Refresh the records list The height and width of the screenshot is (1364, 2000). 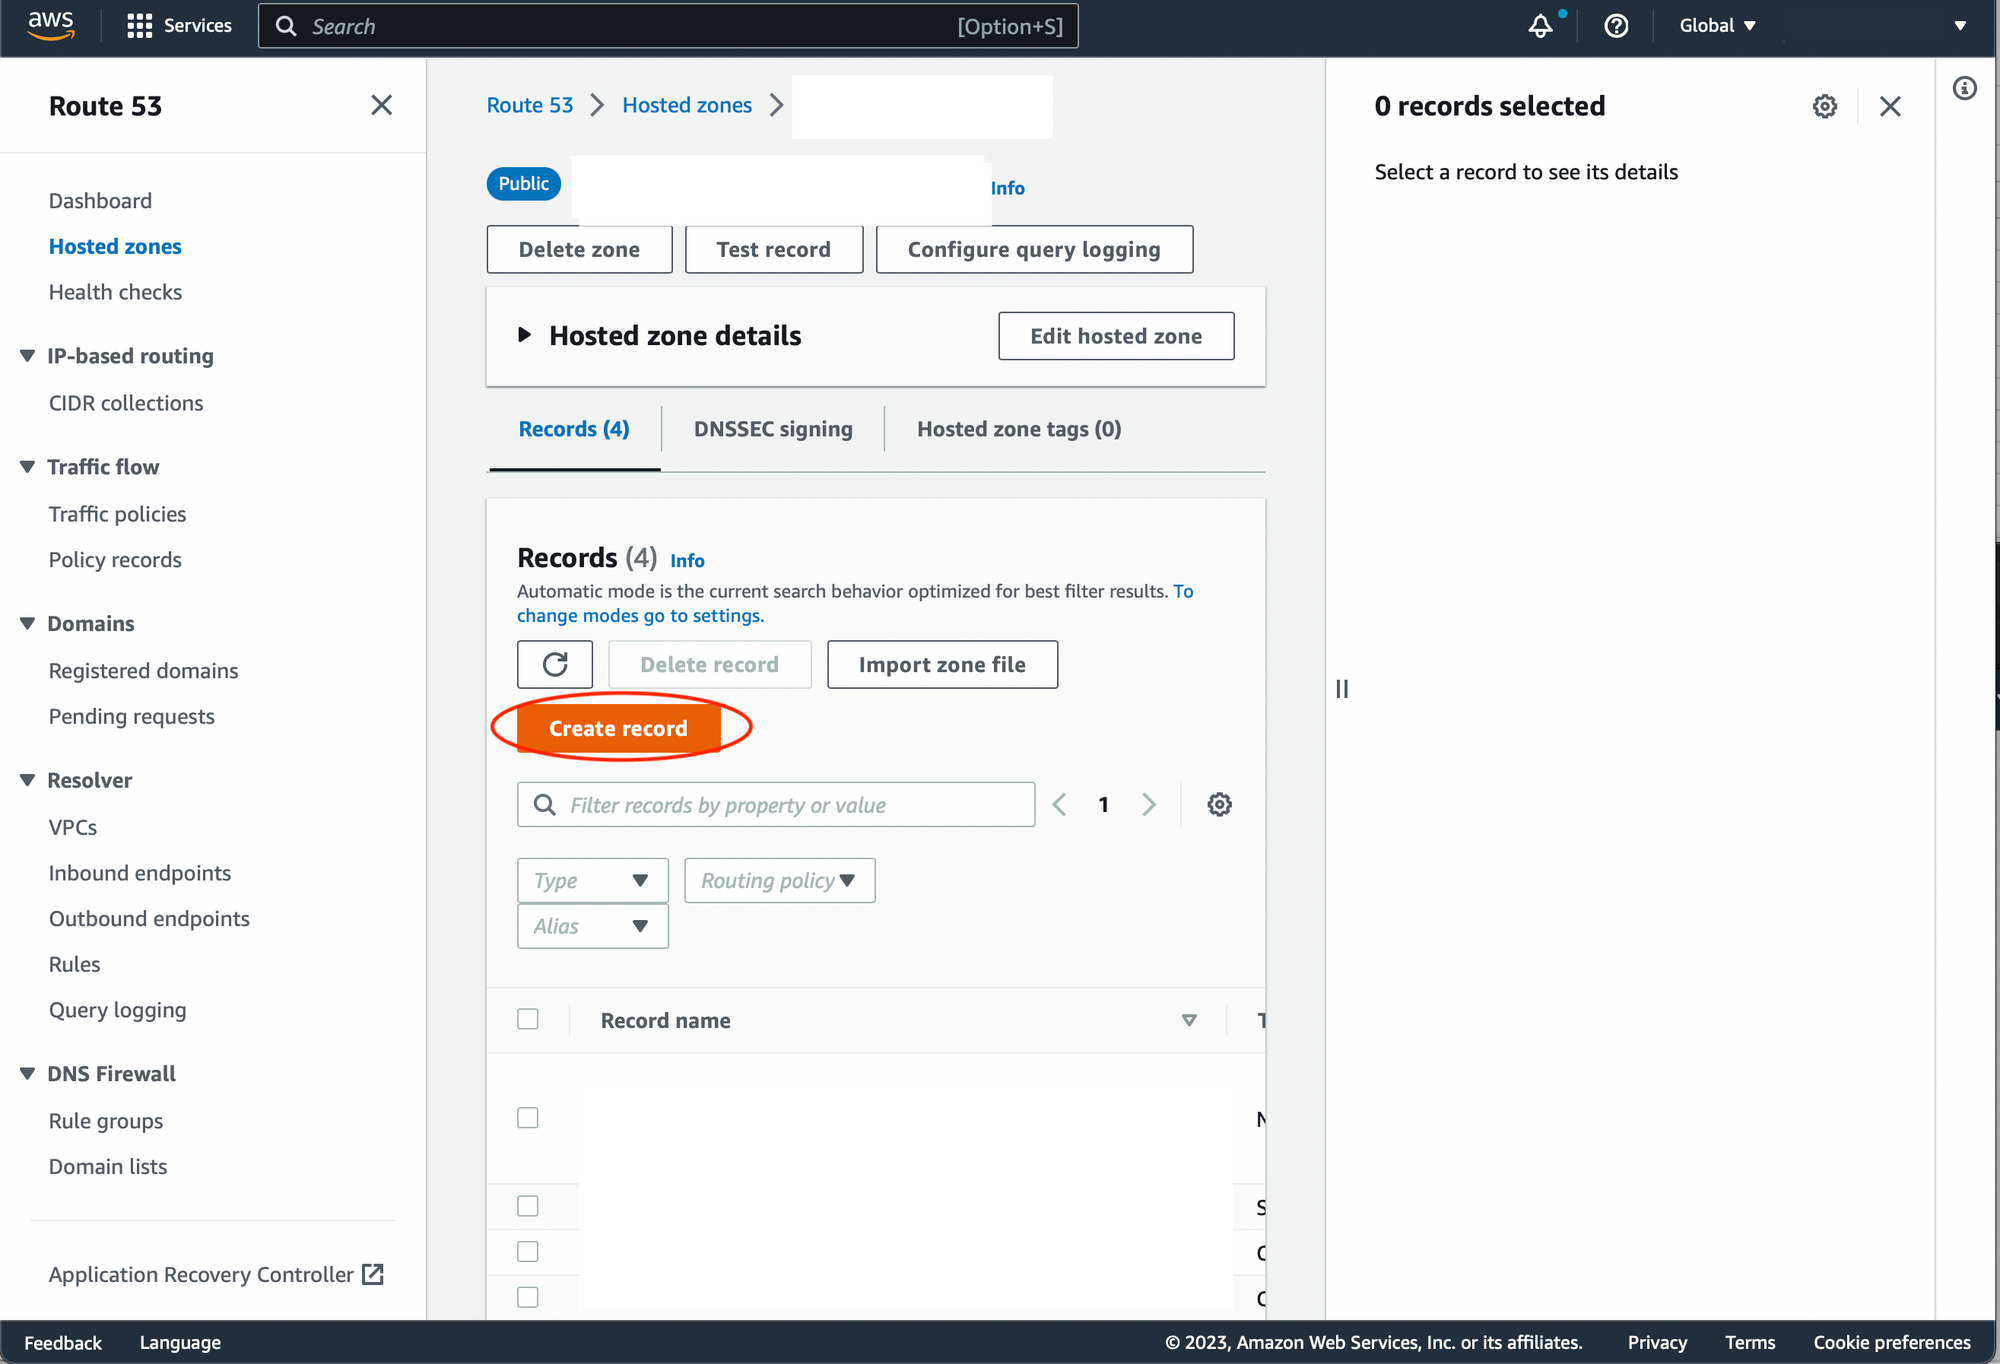tap(555, 664)
